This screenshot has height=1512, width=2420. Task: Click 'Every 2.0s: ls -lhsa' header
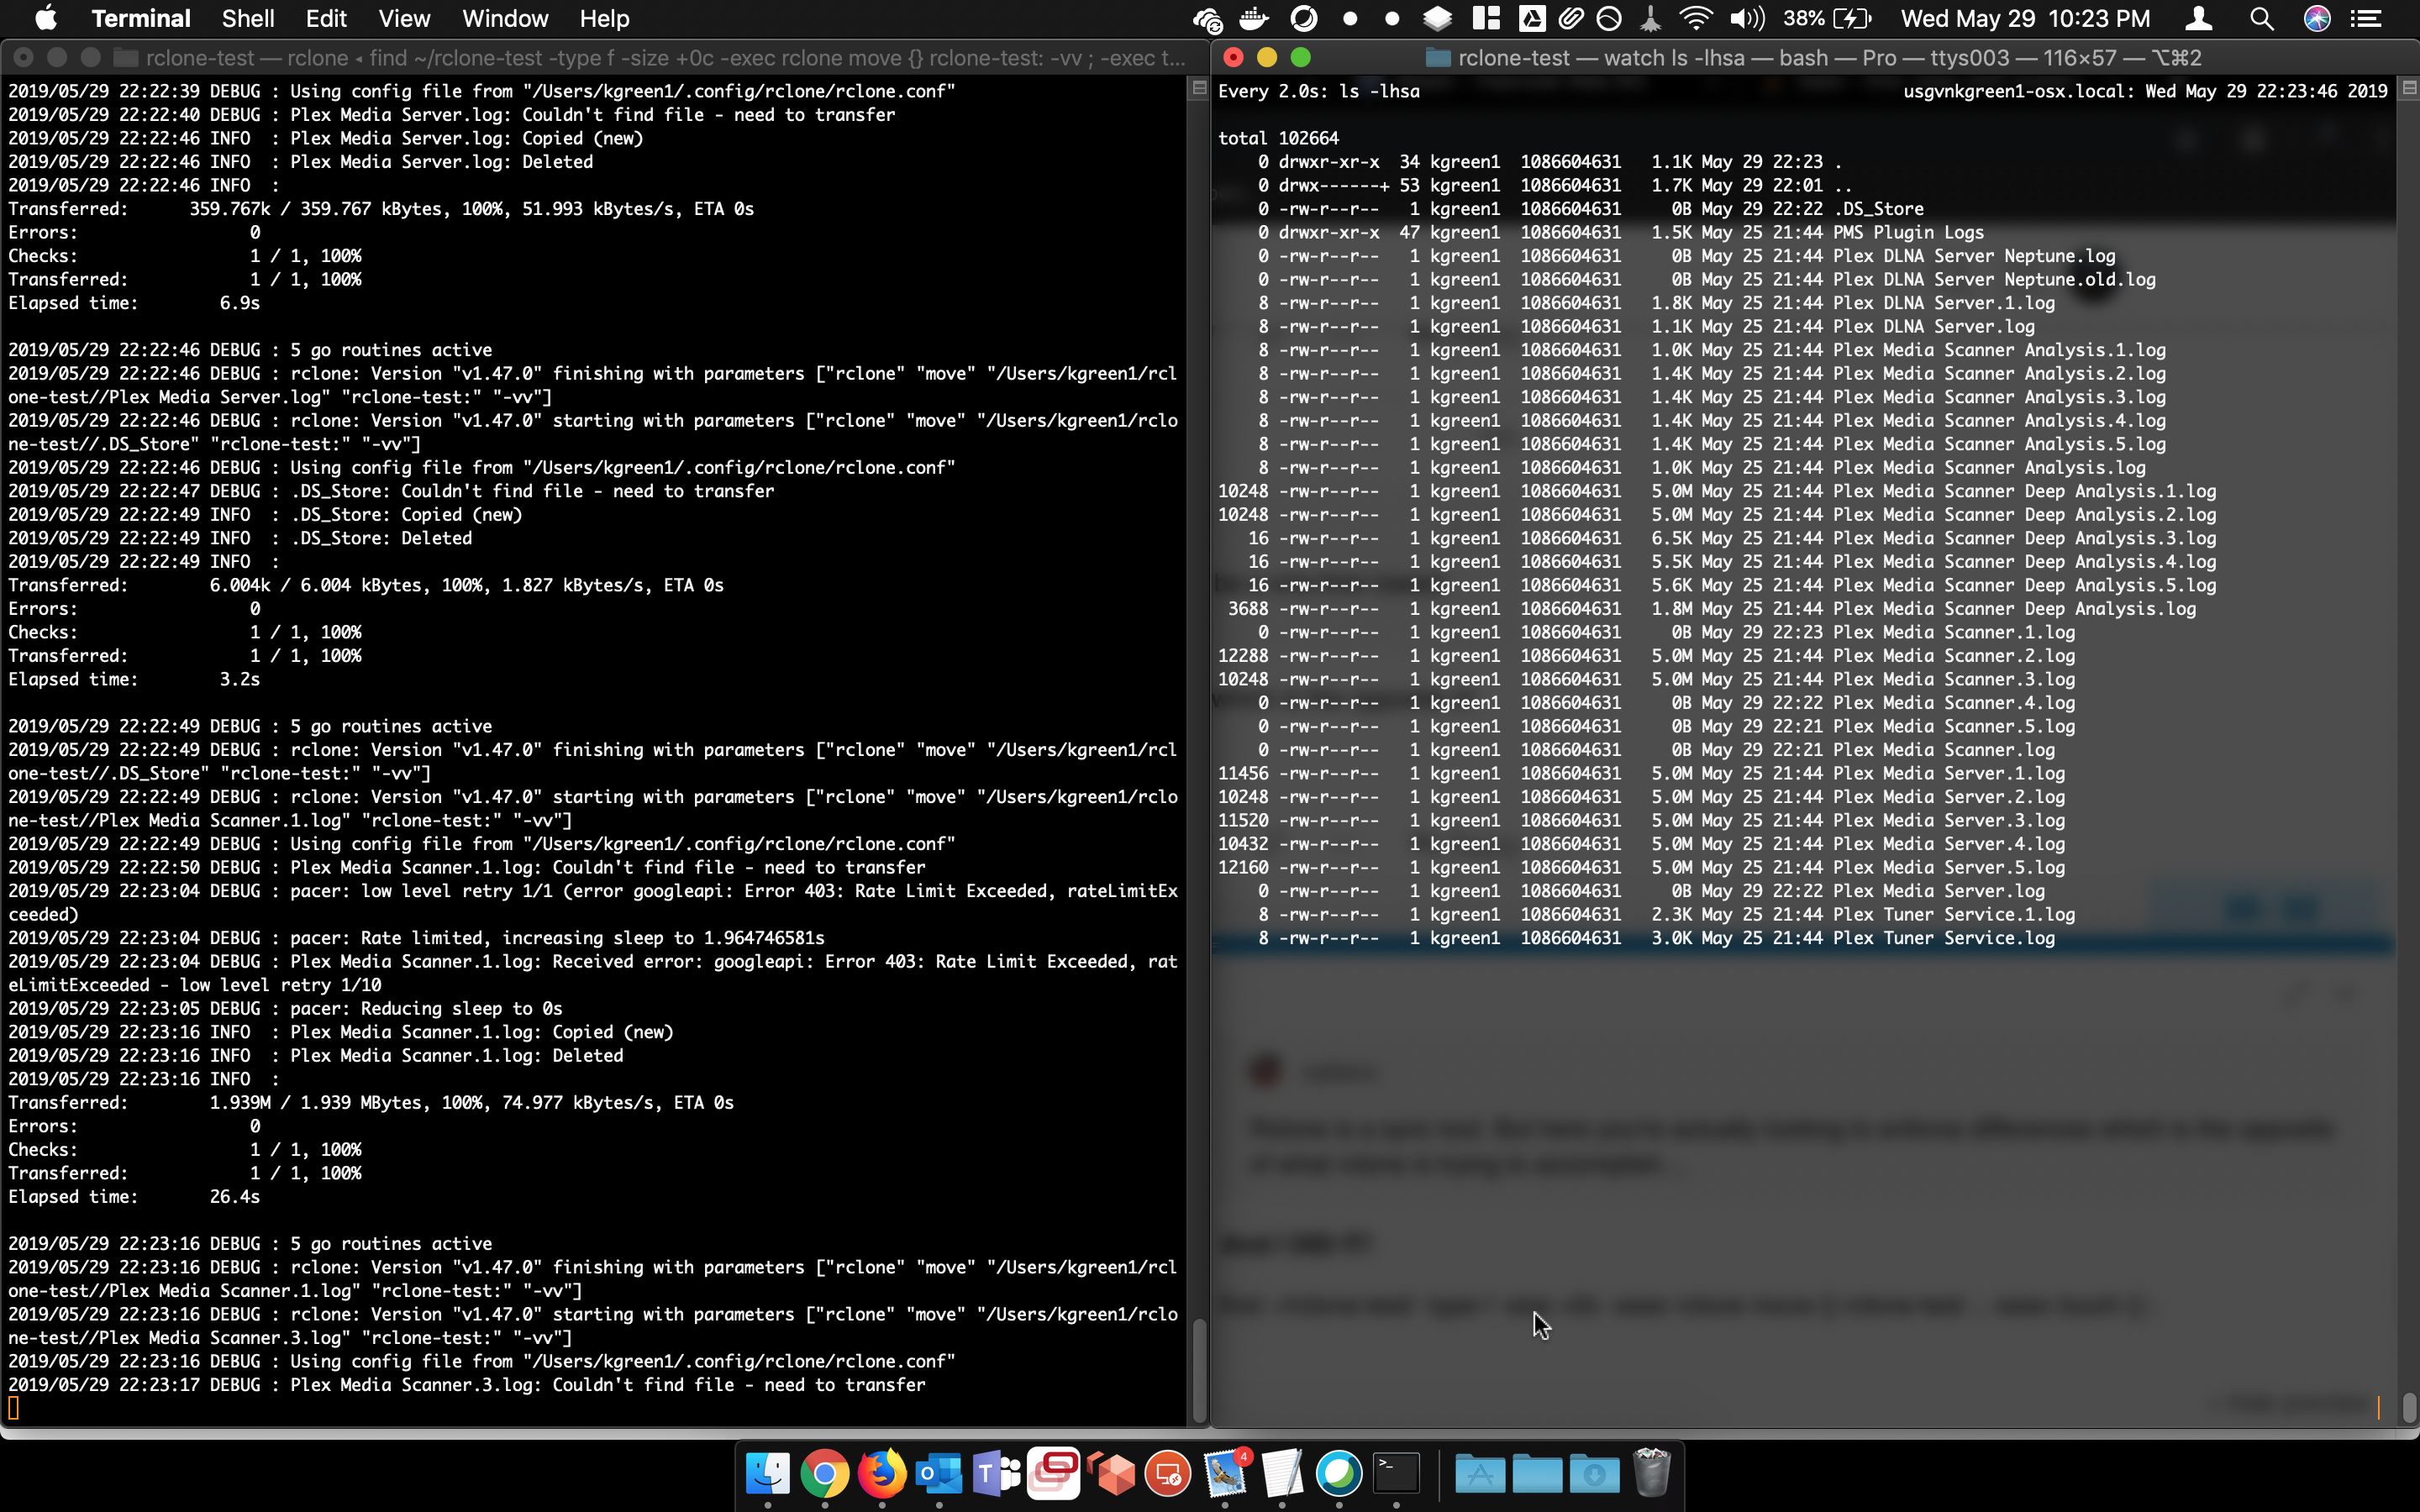[x=1318, y=91]
